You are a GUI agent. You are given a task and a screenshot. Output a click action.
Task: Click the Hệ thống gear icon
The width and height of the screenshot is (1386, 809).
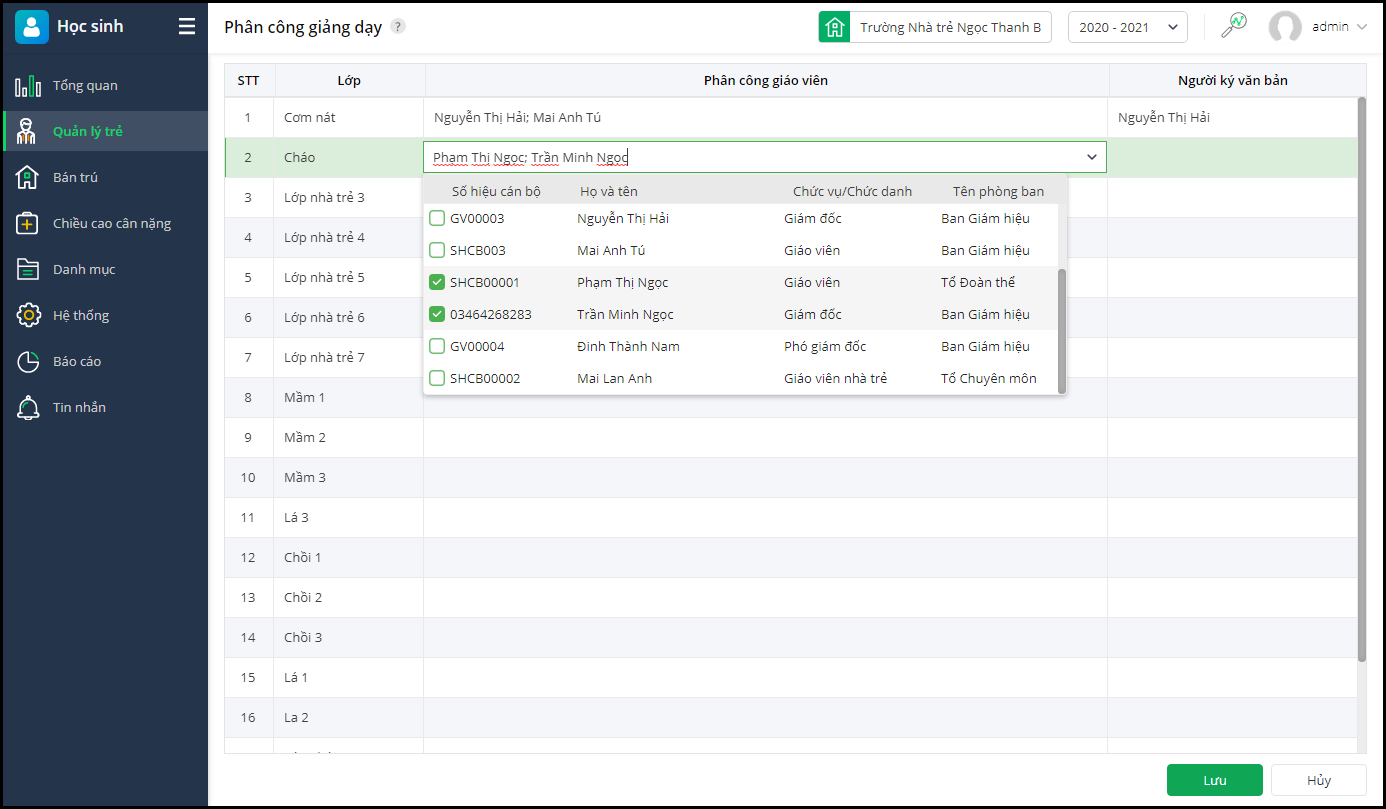tap(28, 316)
